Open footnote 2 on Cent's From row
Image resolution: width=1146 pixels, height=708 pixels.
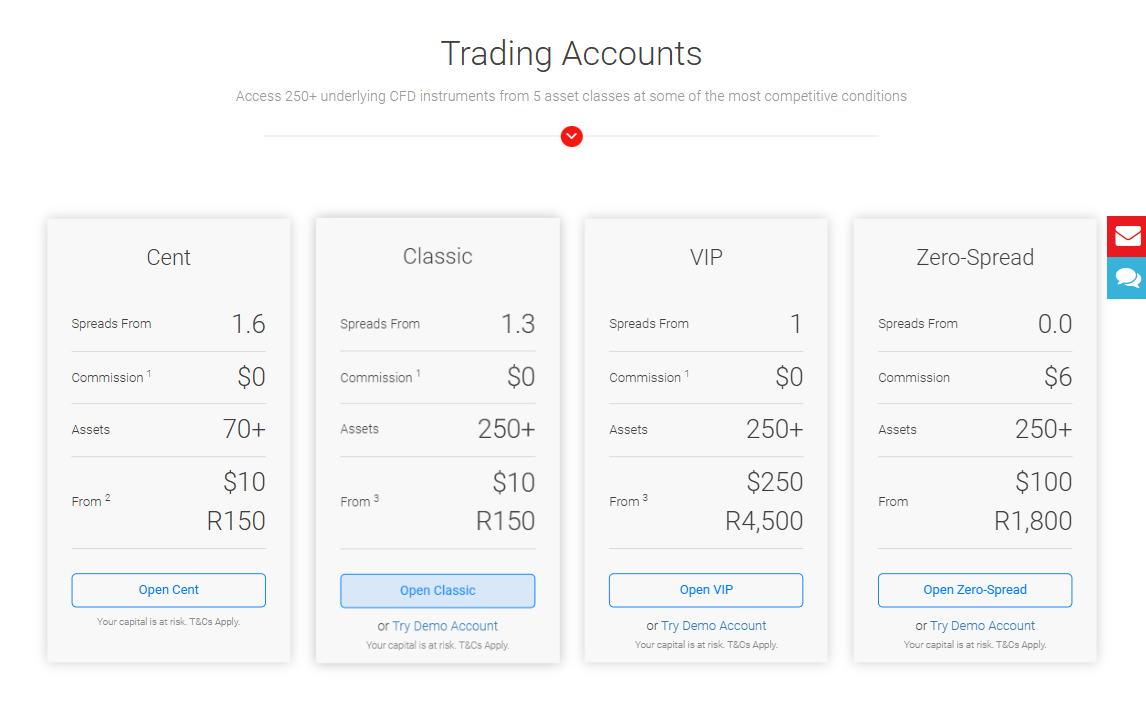106,498
